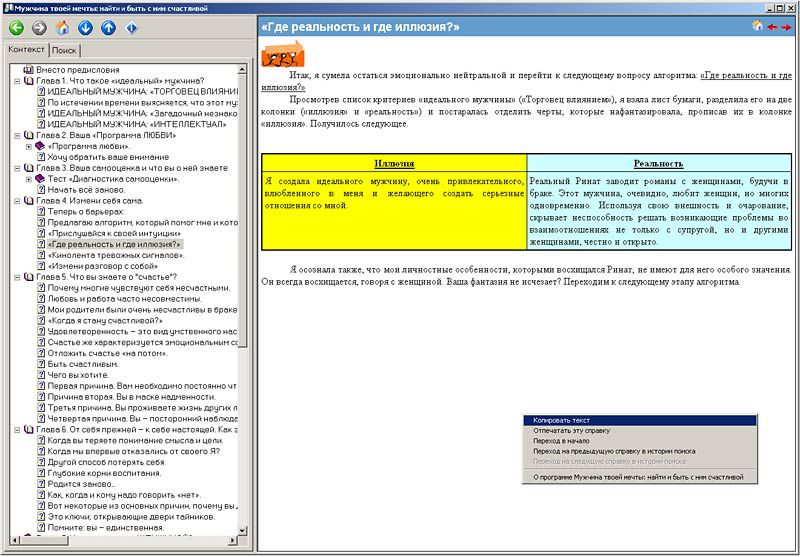Select the Контекст tab

(26, 50)
